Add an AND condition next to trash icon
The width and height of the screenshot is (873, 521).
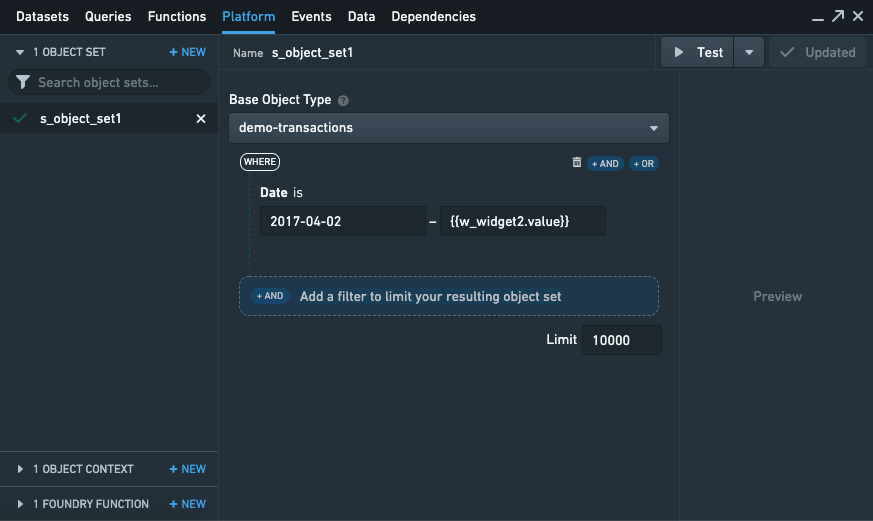[605, 164]
